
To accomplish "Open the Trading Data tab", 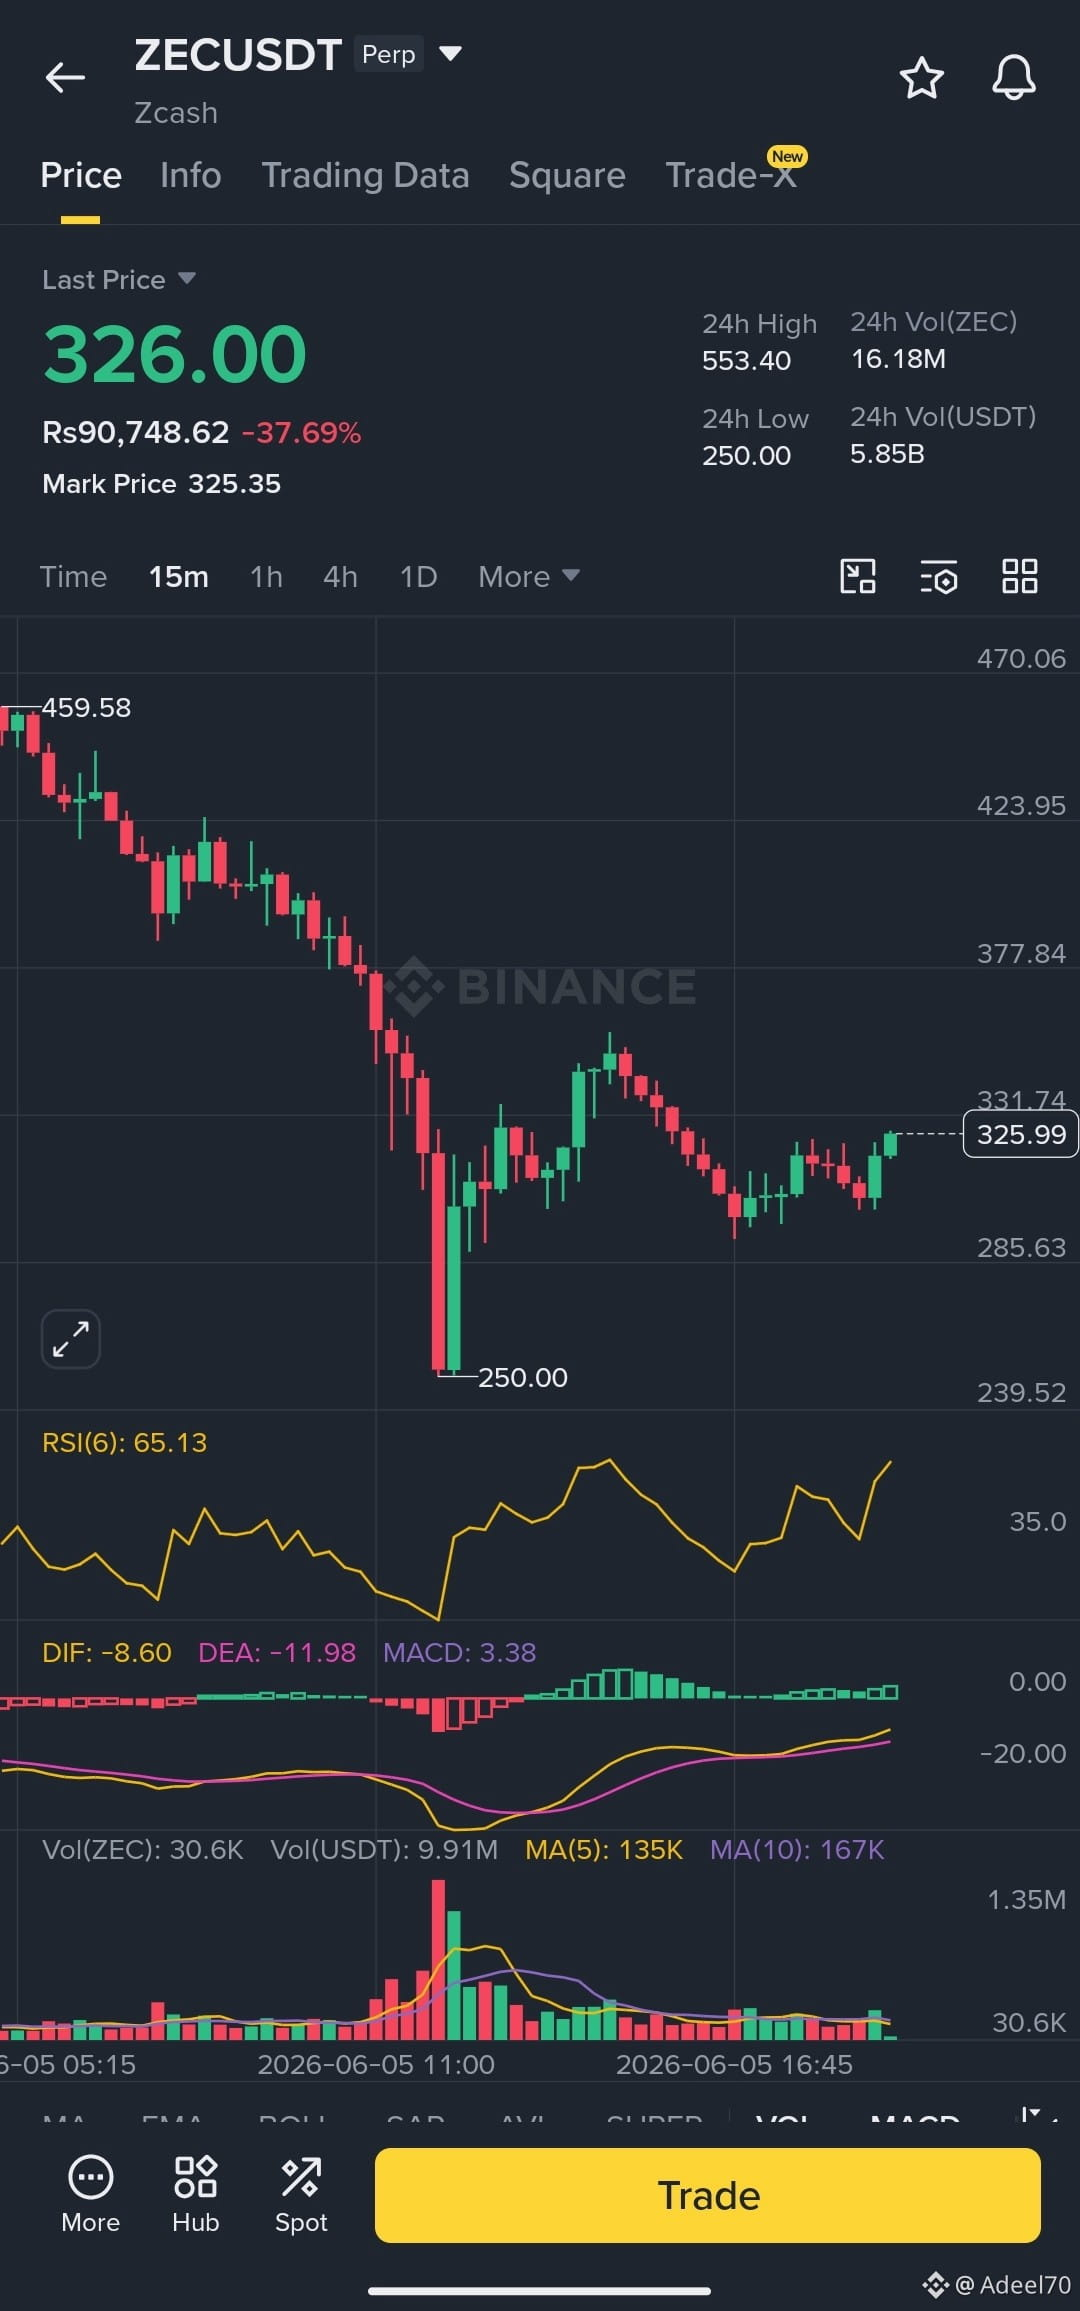I will click(365, 175).
